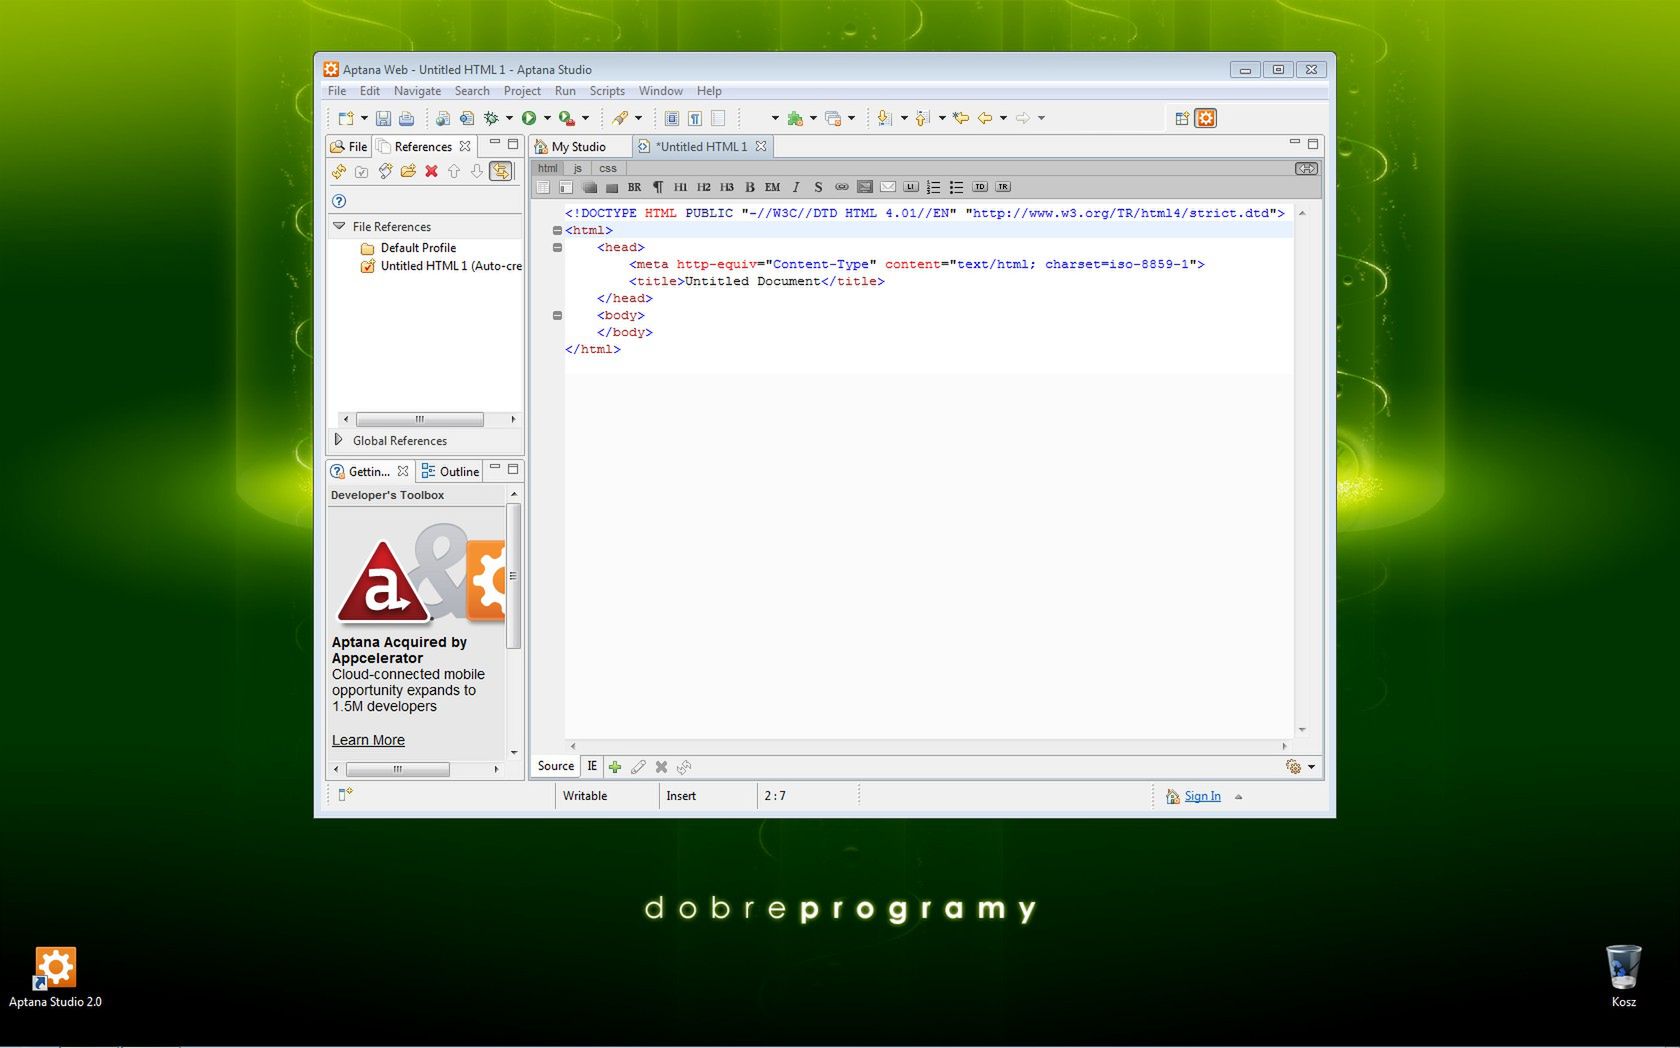Collapse the html tag fold marker

[557, 230]
